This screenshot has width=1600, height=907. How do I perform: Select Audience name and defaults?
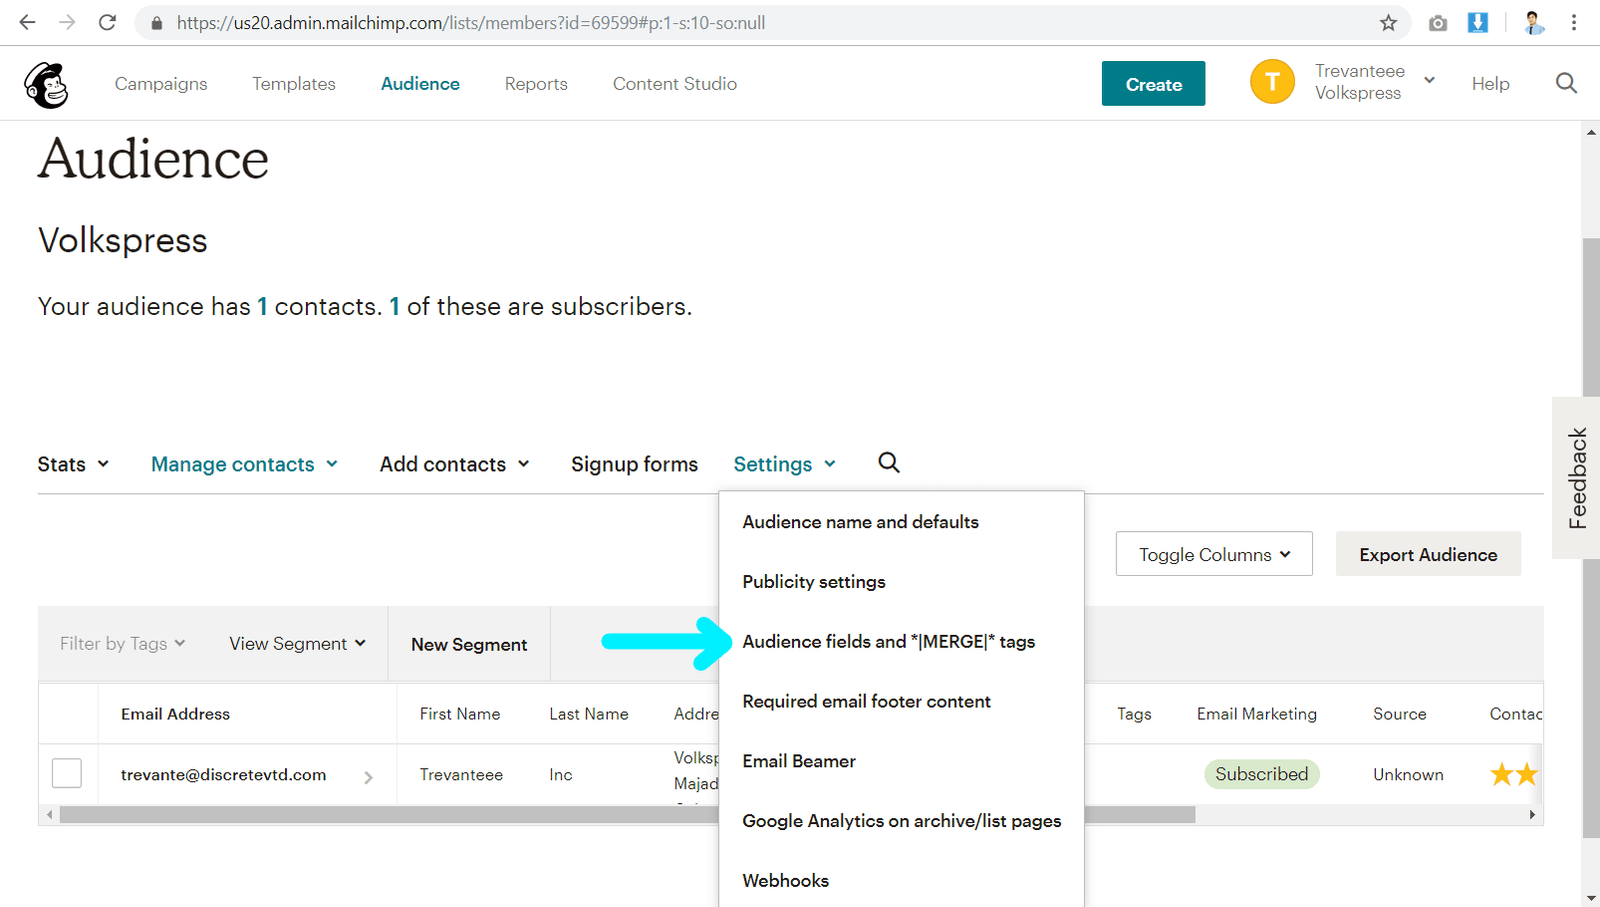point(860,522)
